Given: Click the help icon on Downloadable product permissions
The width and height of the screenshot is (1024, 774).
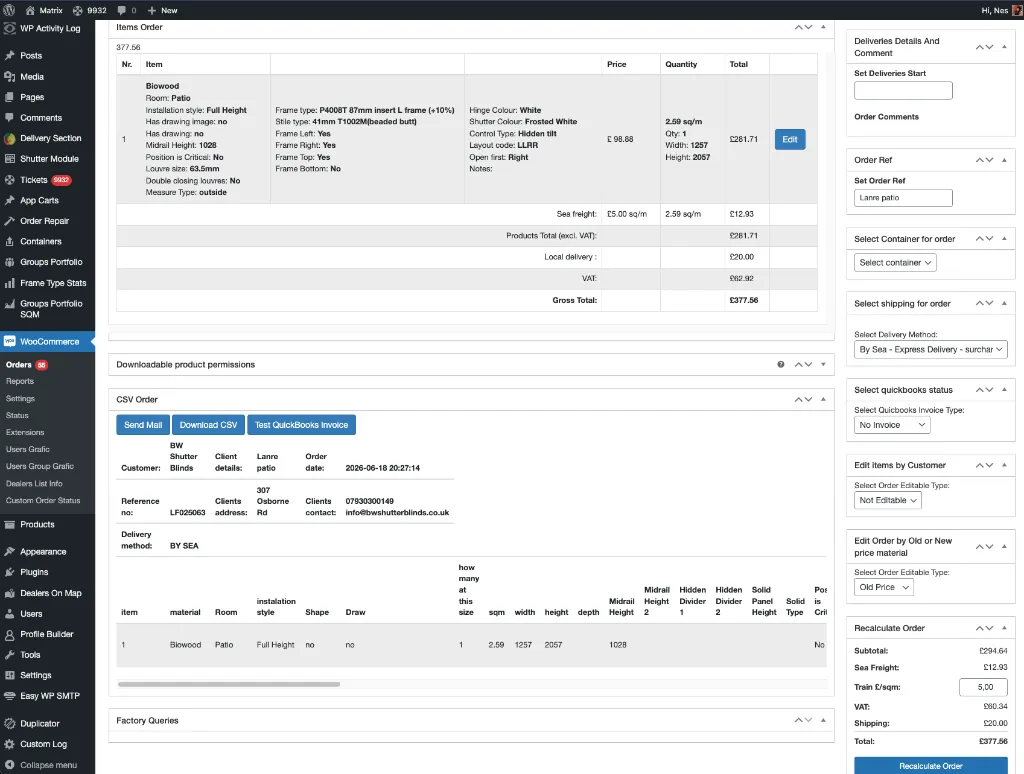Looking at the screenshot, I should click(x=780, y=364).
